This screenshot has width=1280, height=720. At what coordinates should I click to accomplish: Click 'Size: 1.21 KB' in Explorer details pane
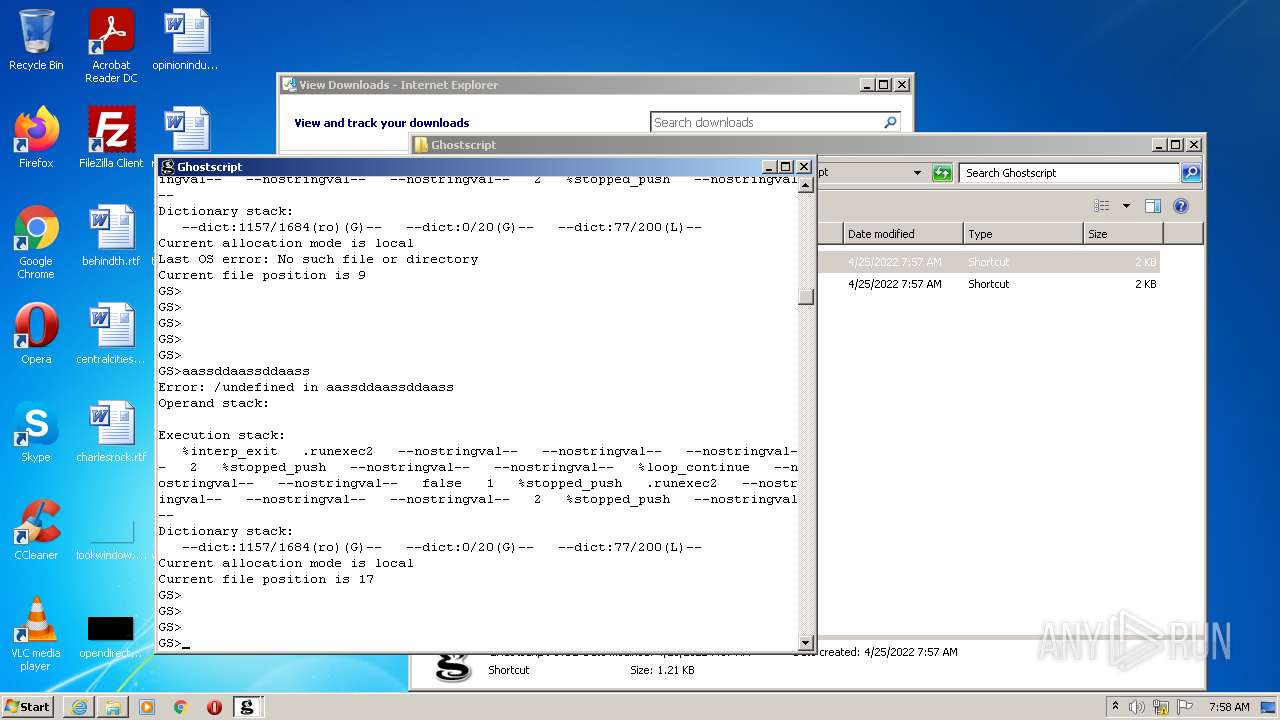[x=662, y=670]
